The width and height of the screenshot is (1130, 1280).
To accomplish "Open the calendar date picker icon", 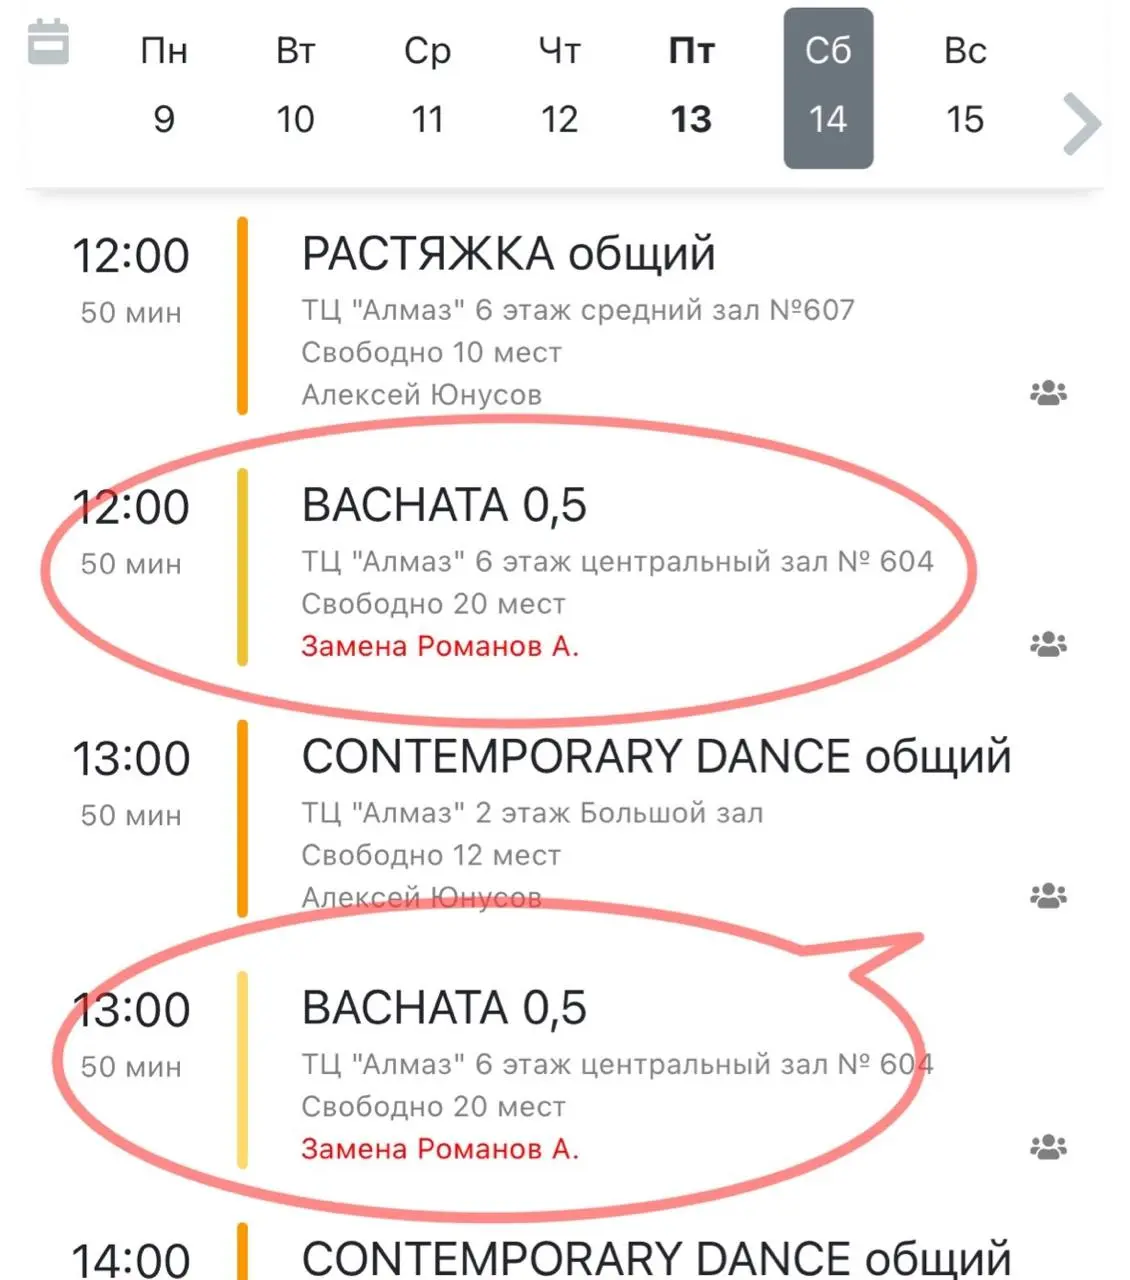I will (x=48, y=43).
